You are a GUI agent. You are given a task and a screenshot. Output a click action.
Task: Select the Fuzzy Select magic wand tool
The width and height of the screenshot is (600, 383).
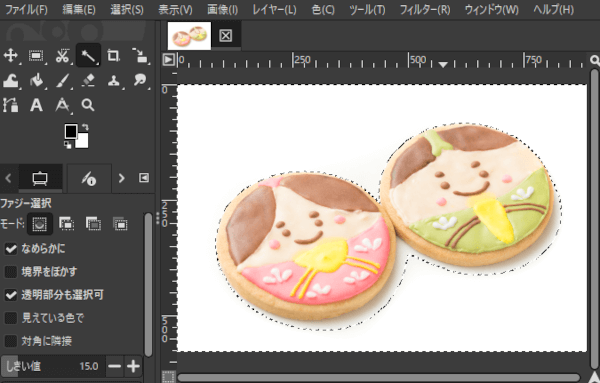click(x=88, y=56)
